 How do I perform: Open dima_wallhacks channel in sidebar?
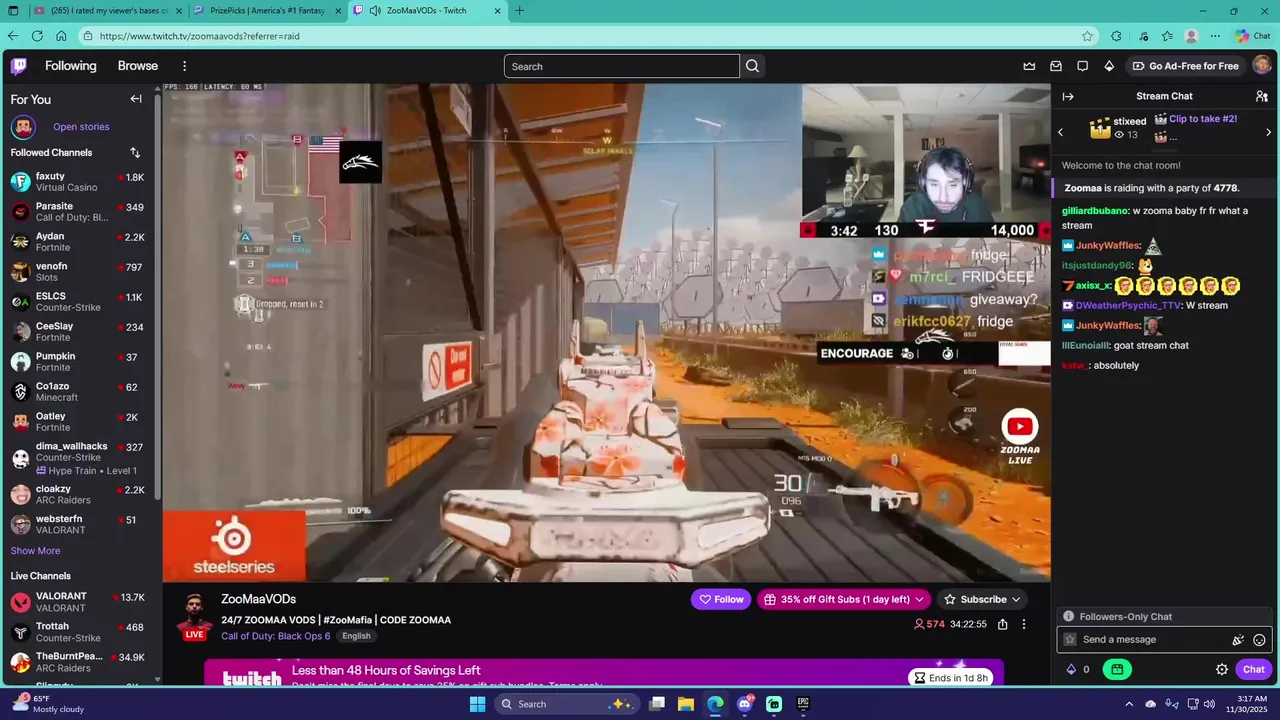80,458
